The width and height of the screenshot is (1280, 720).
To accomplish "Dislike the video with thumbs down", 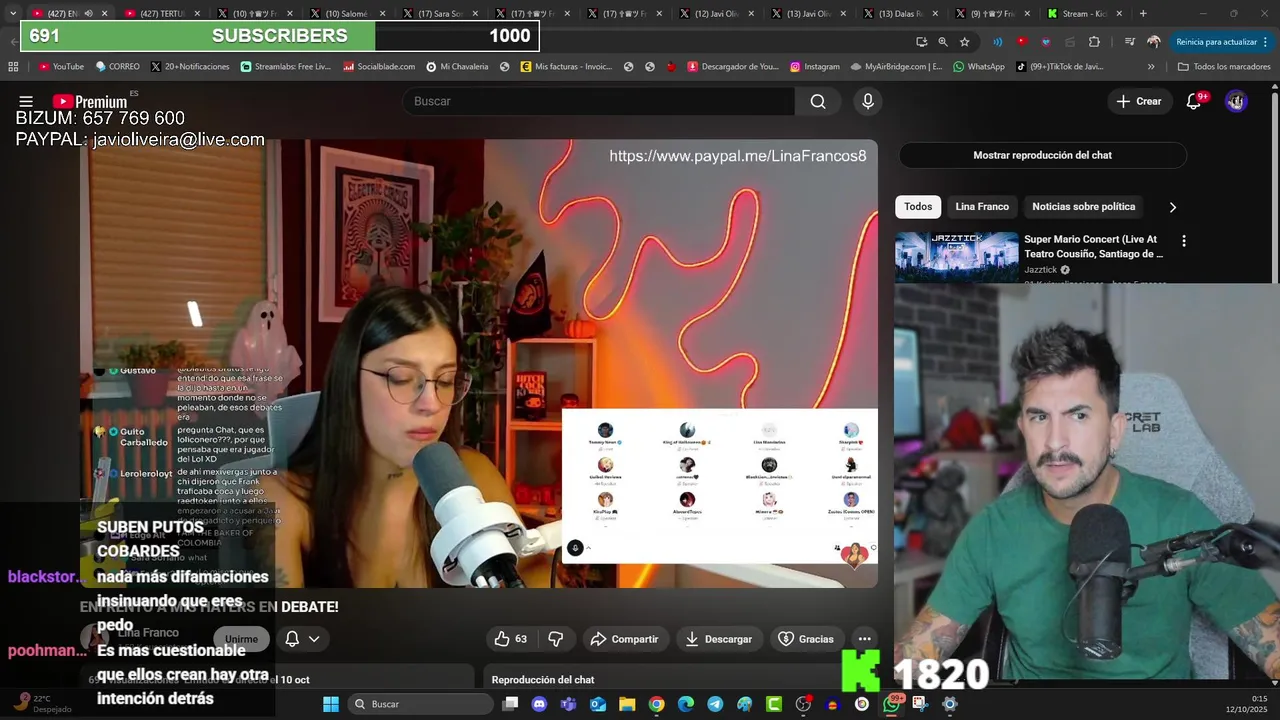I will coord(556,639).
